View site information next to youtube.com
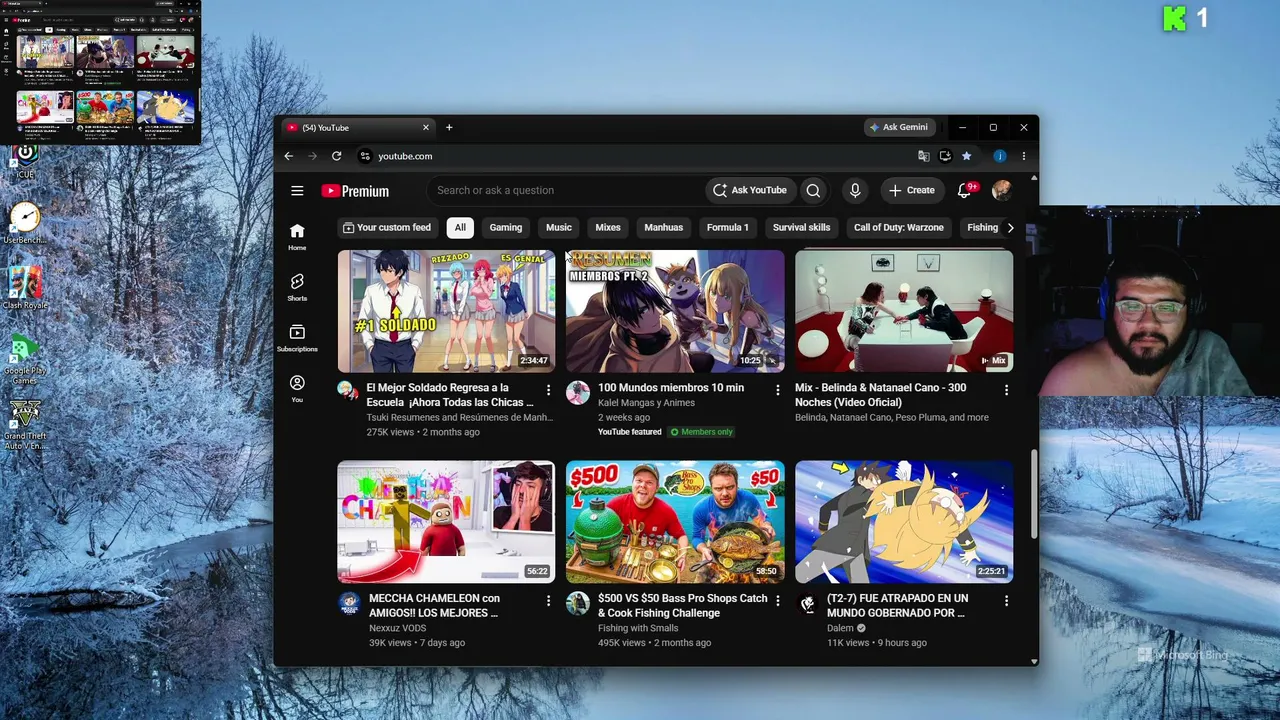 tap(365, 156)
